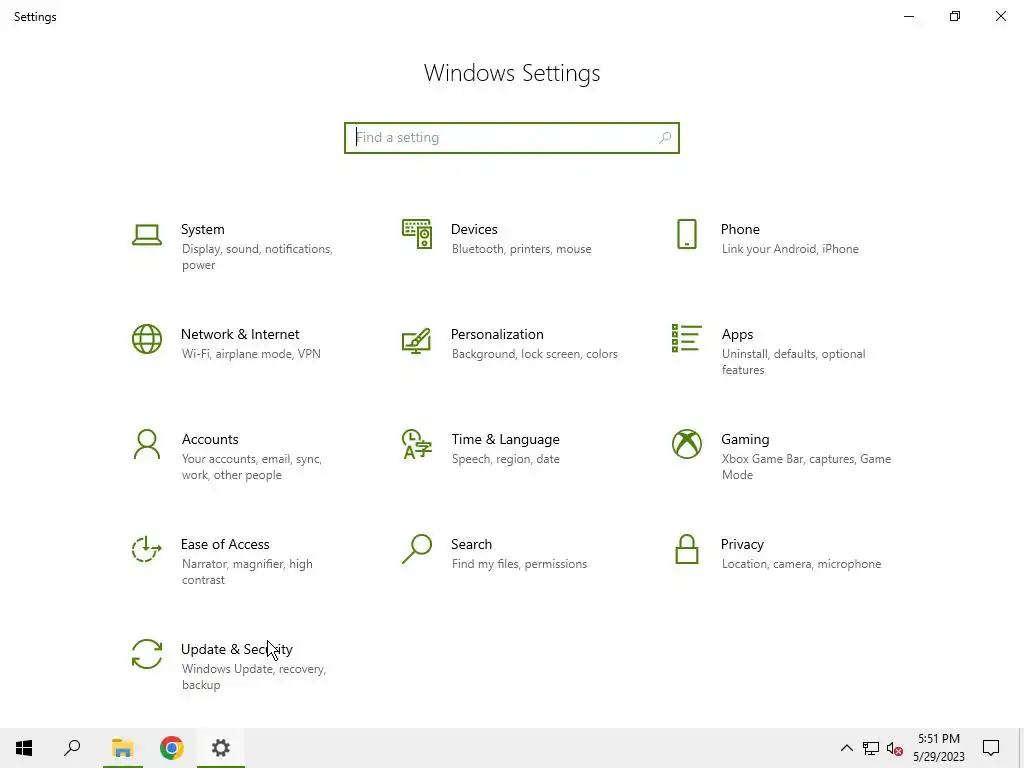Viewport: 1024px width, 768px height.
Task: Open the taskbar clock showing 5:51 PM
Action: click(939, 748)
